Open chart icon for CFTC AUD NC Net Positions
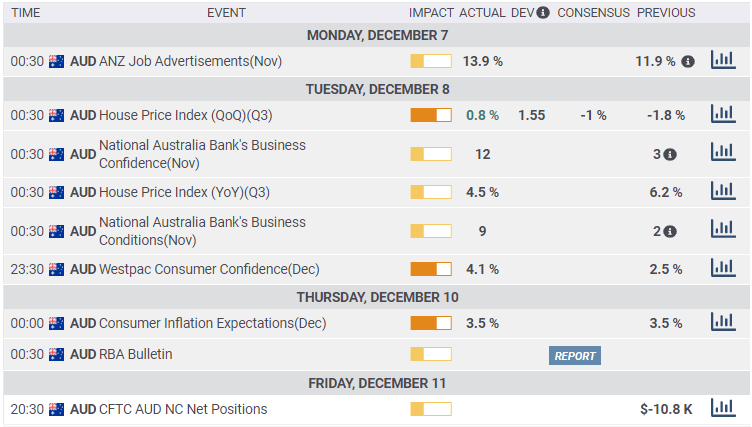The height and width of the screenshot is (427, 752). (x=722, y=408)
